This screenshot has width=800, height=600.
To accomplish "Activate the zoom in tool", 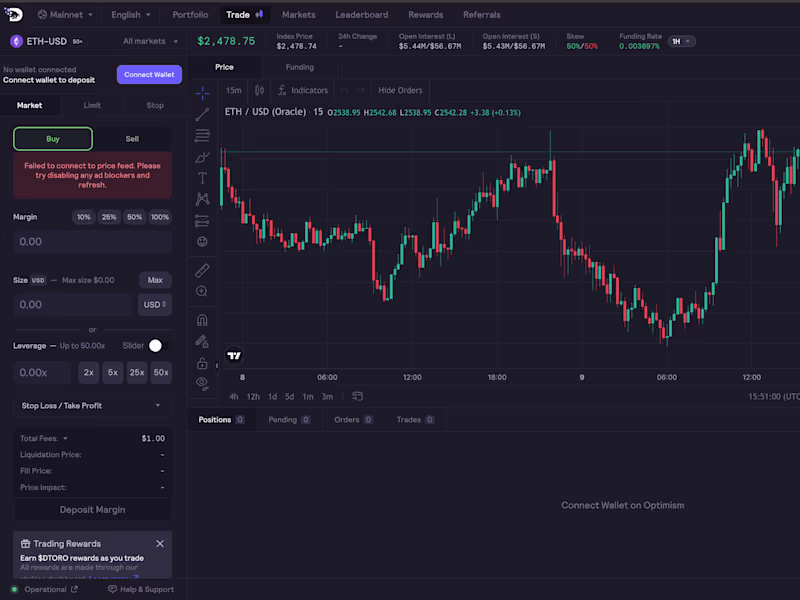I will (202, 291).
